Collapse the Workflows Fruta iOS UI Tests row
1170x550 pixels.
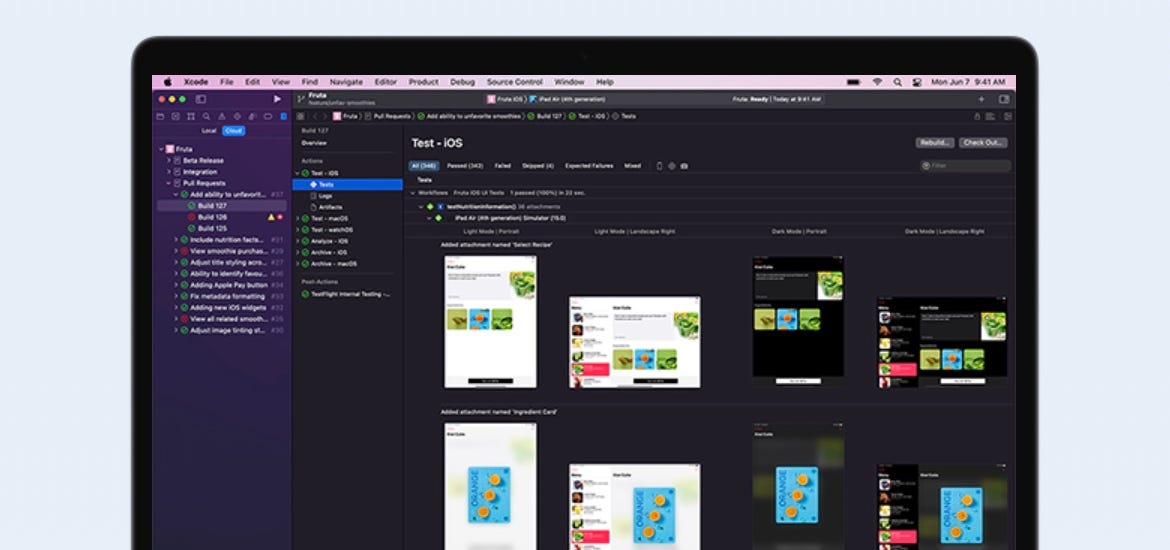point(413,193)
